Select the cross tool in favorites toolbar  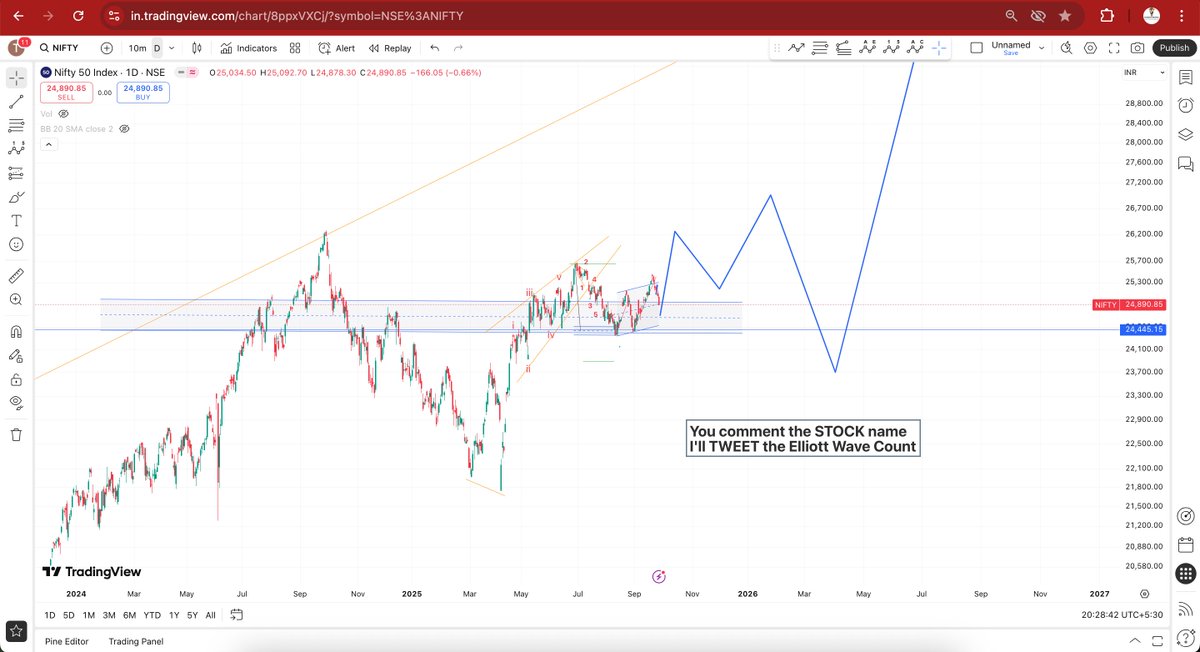940,47
